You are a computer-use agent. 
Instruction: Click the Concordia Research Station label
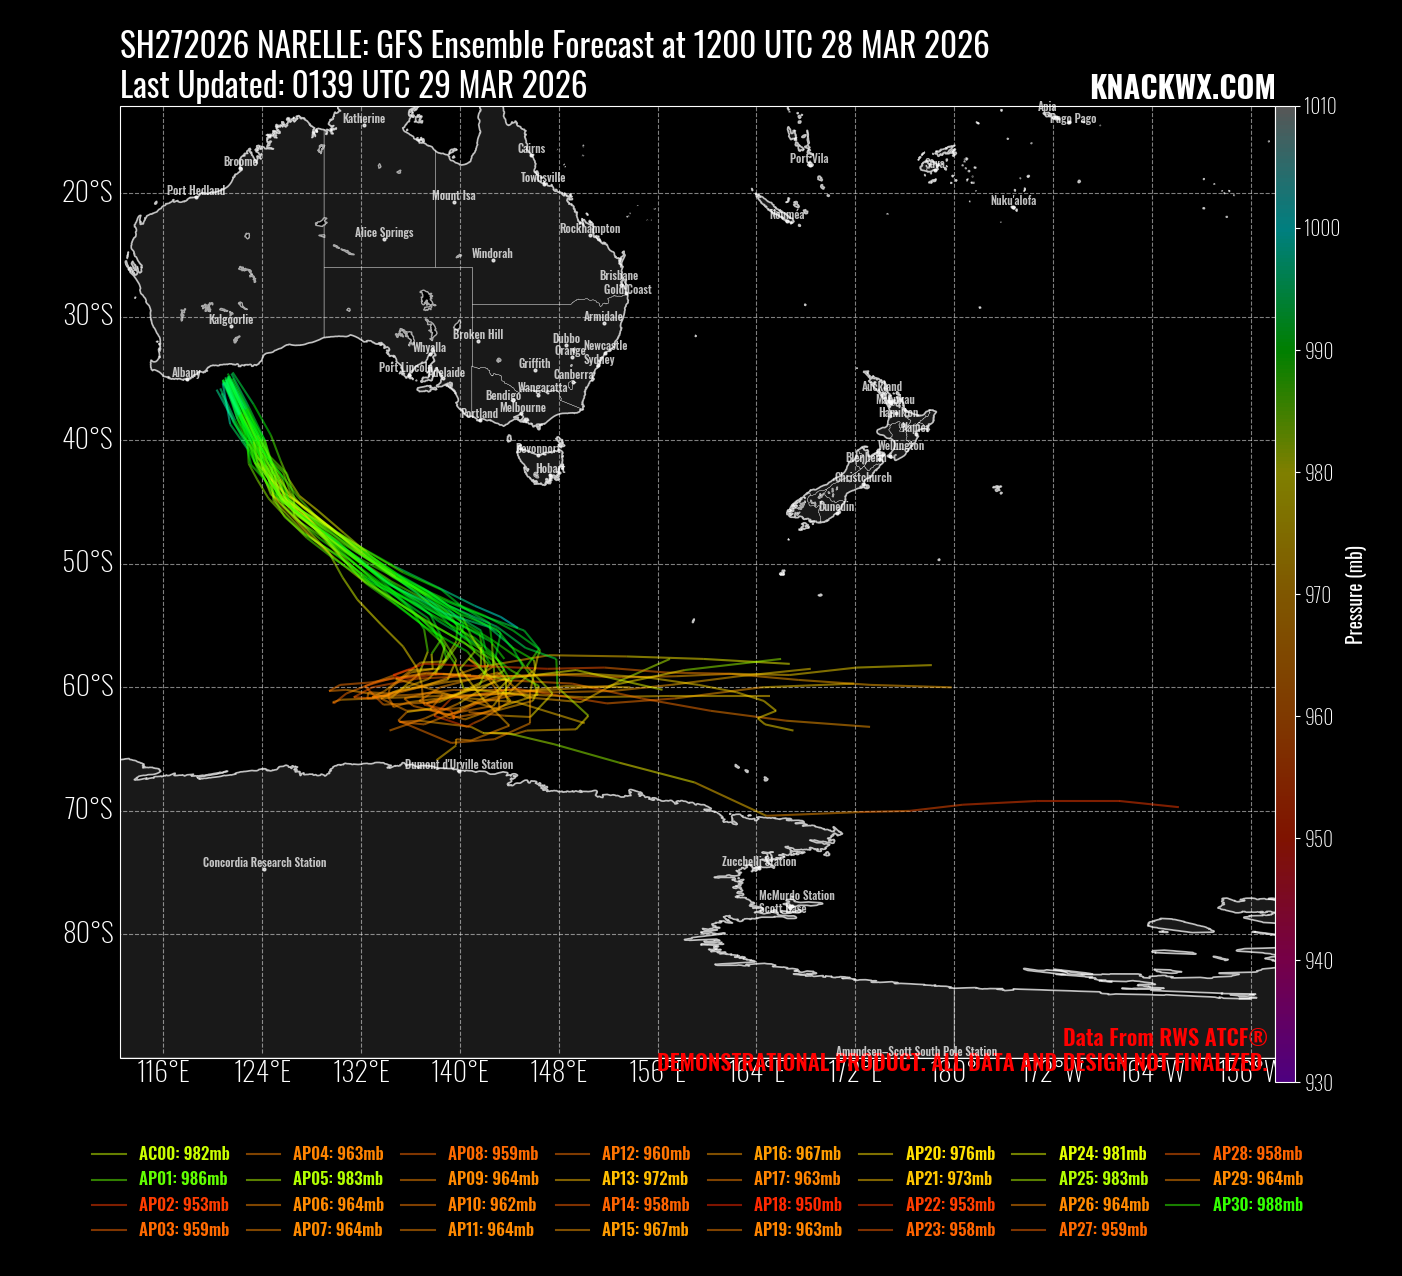click(264, 862)
